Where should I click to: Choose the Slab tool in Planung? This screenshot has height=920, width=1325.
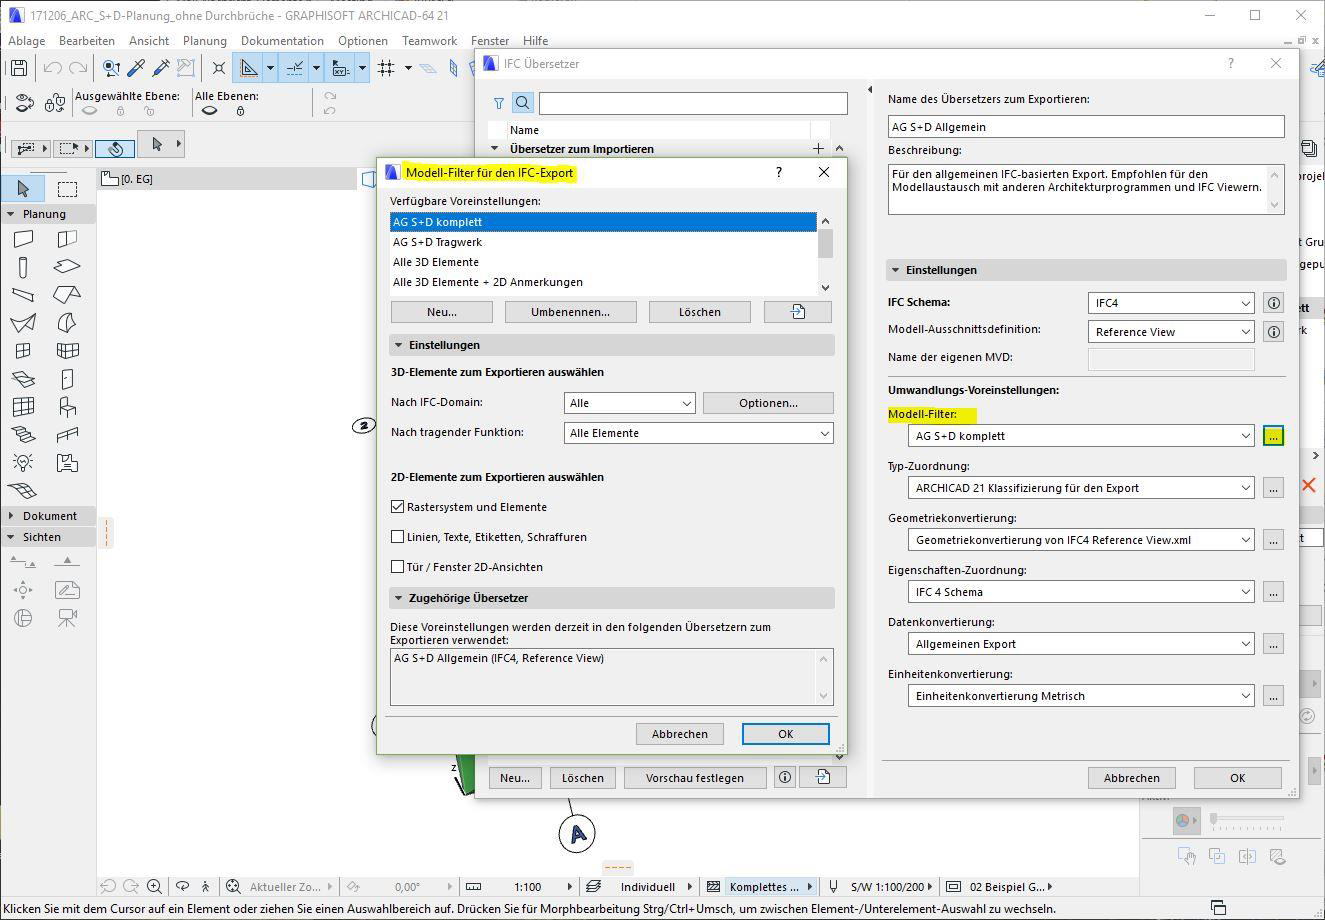pyautogui.click(x=67, y=267)
